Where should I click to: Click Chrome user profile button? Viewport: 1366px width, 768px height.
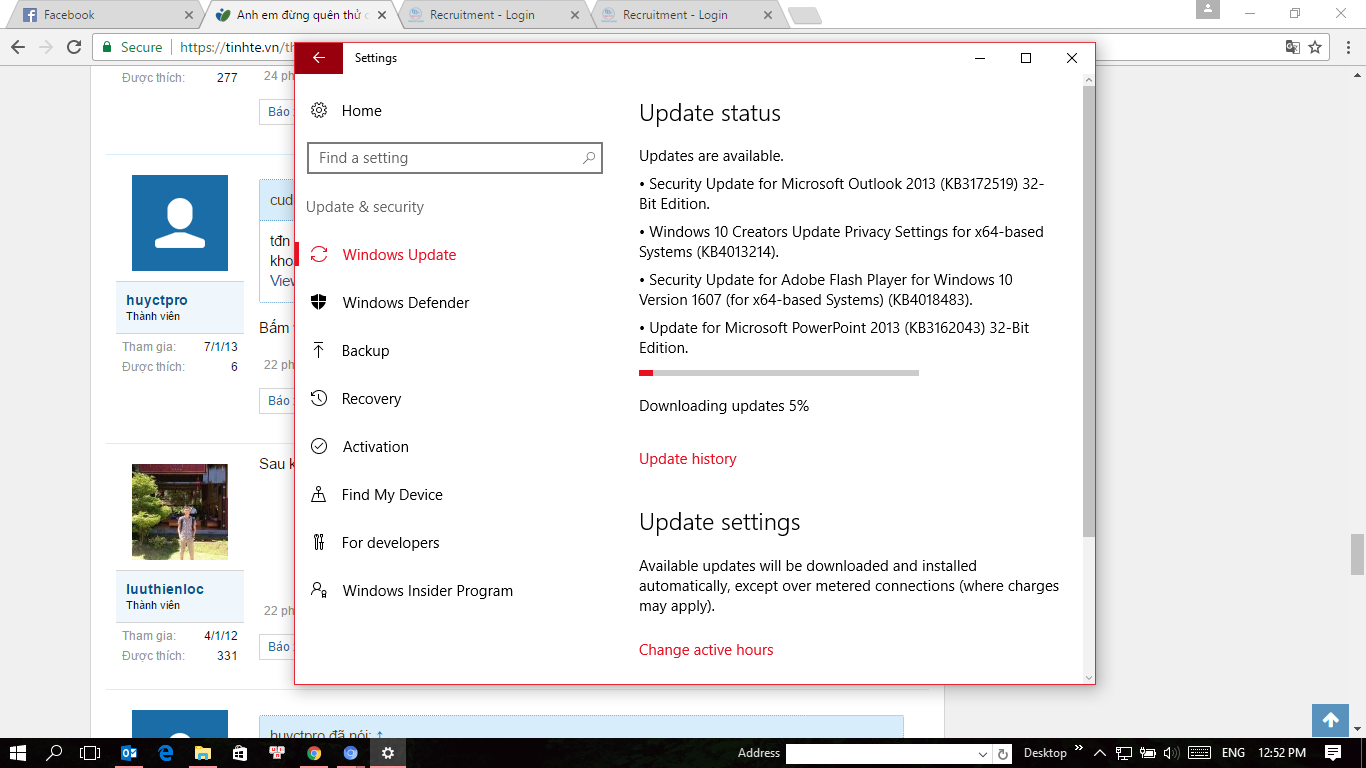tap(1208, 9)
